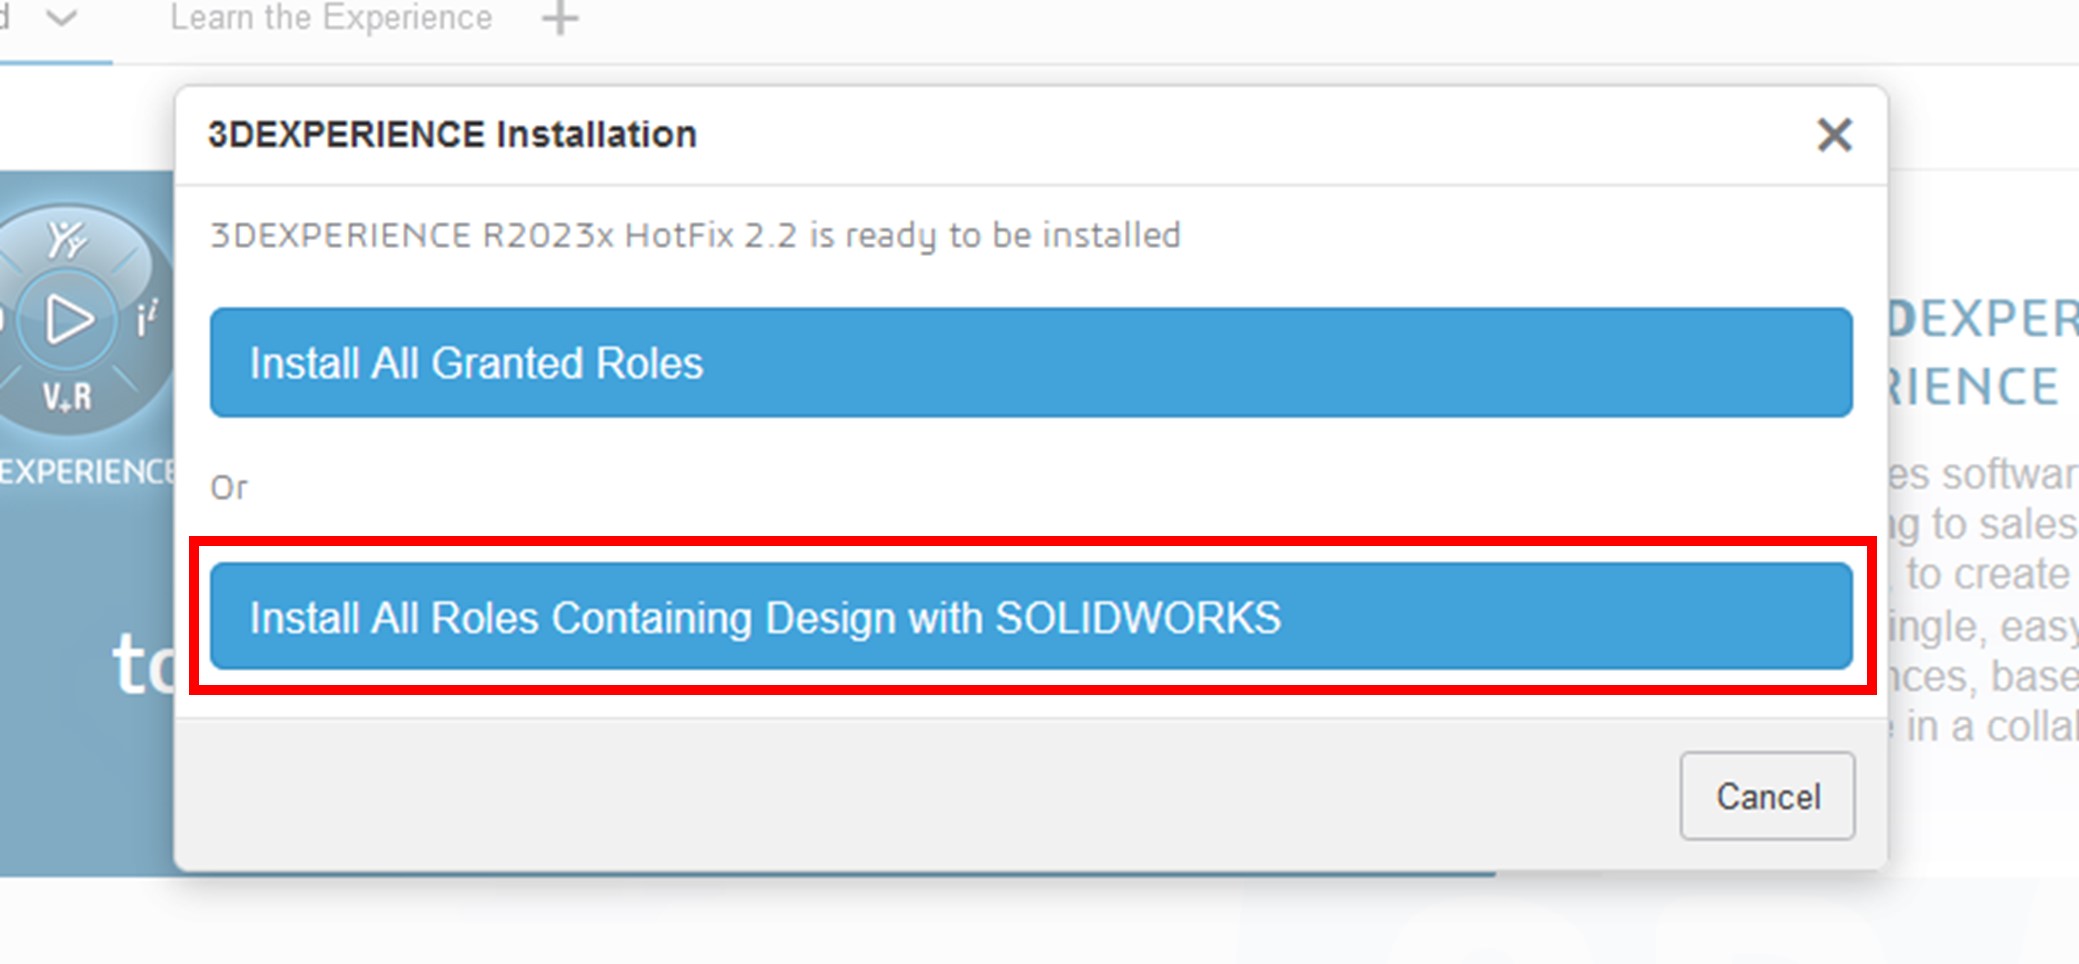Image resolution: width=2079 pixels, height=964 pixels.
Task: Select the active dashboard tab at far left
Action: click(x=8, y=18)
